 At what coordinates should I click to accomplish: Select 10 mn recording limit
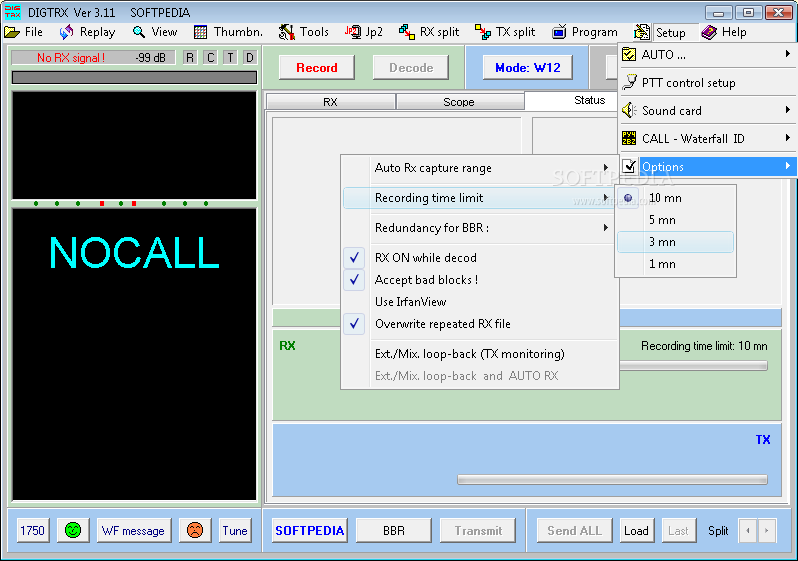point(675,198)
